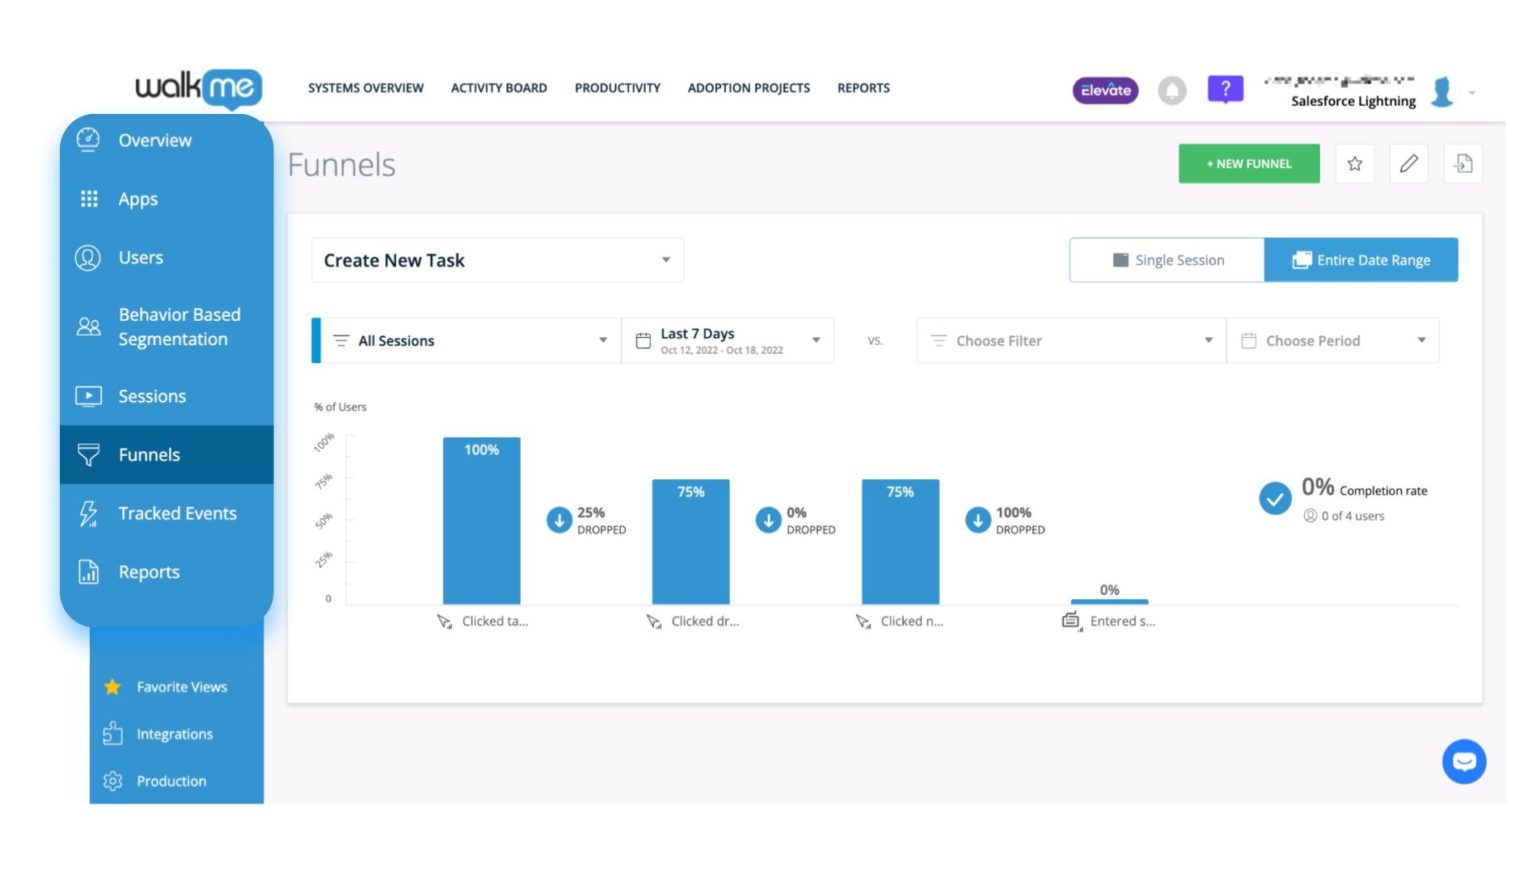Open the edit pencil icon near New Funnel
Viewport: 1536px width, 873px height.
[1409, 163]
